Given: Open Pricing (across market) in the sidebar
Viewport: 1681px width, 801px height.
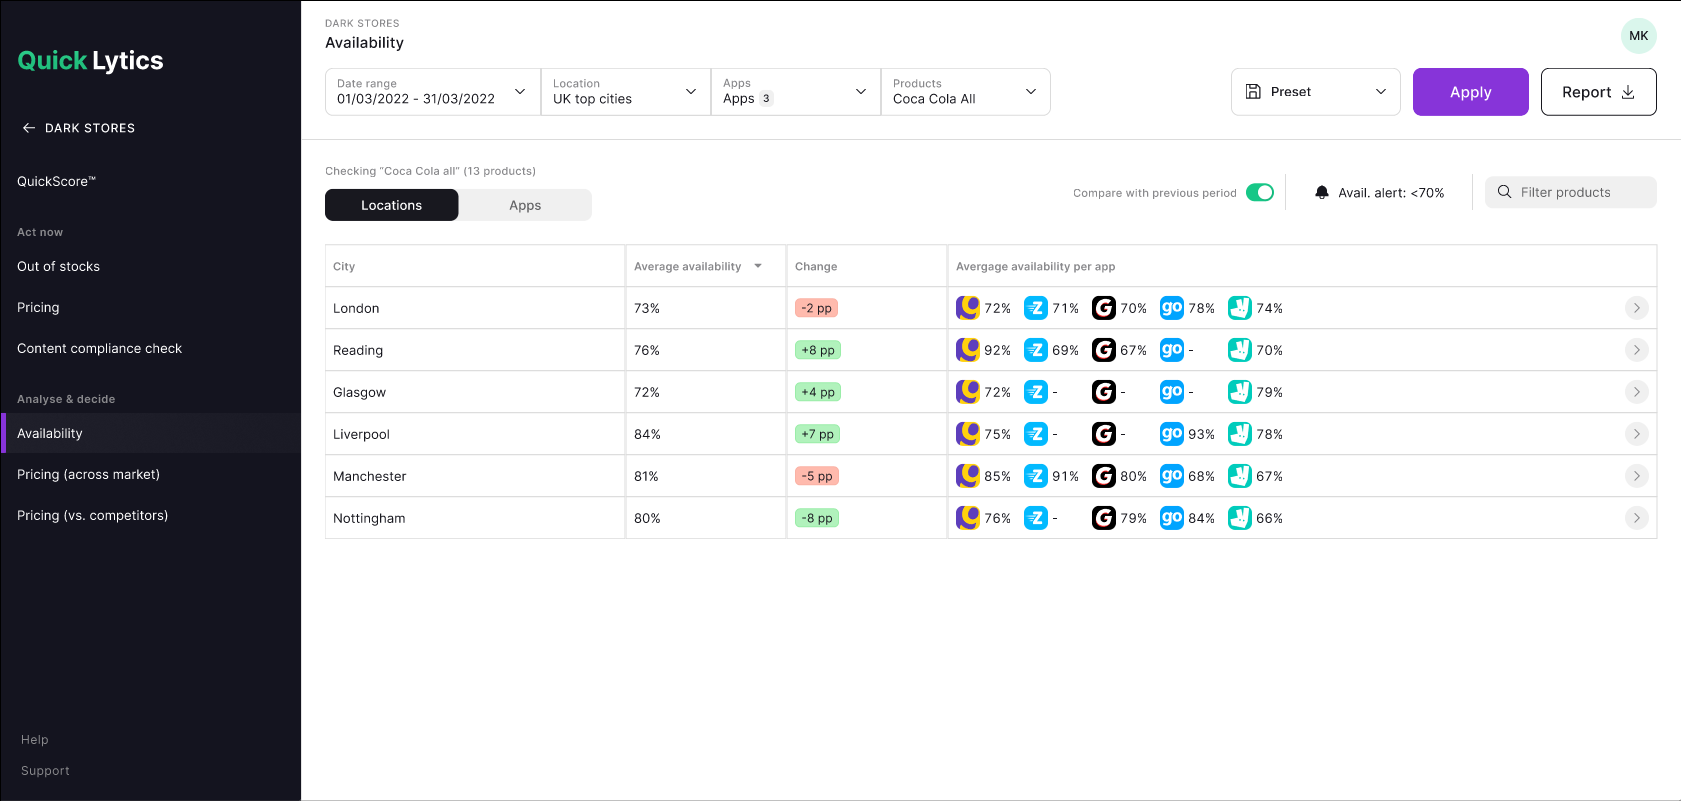Looking at the screenshot, I should [x=89, y=474].
